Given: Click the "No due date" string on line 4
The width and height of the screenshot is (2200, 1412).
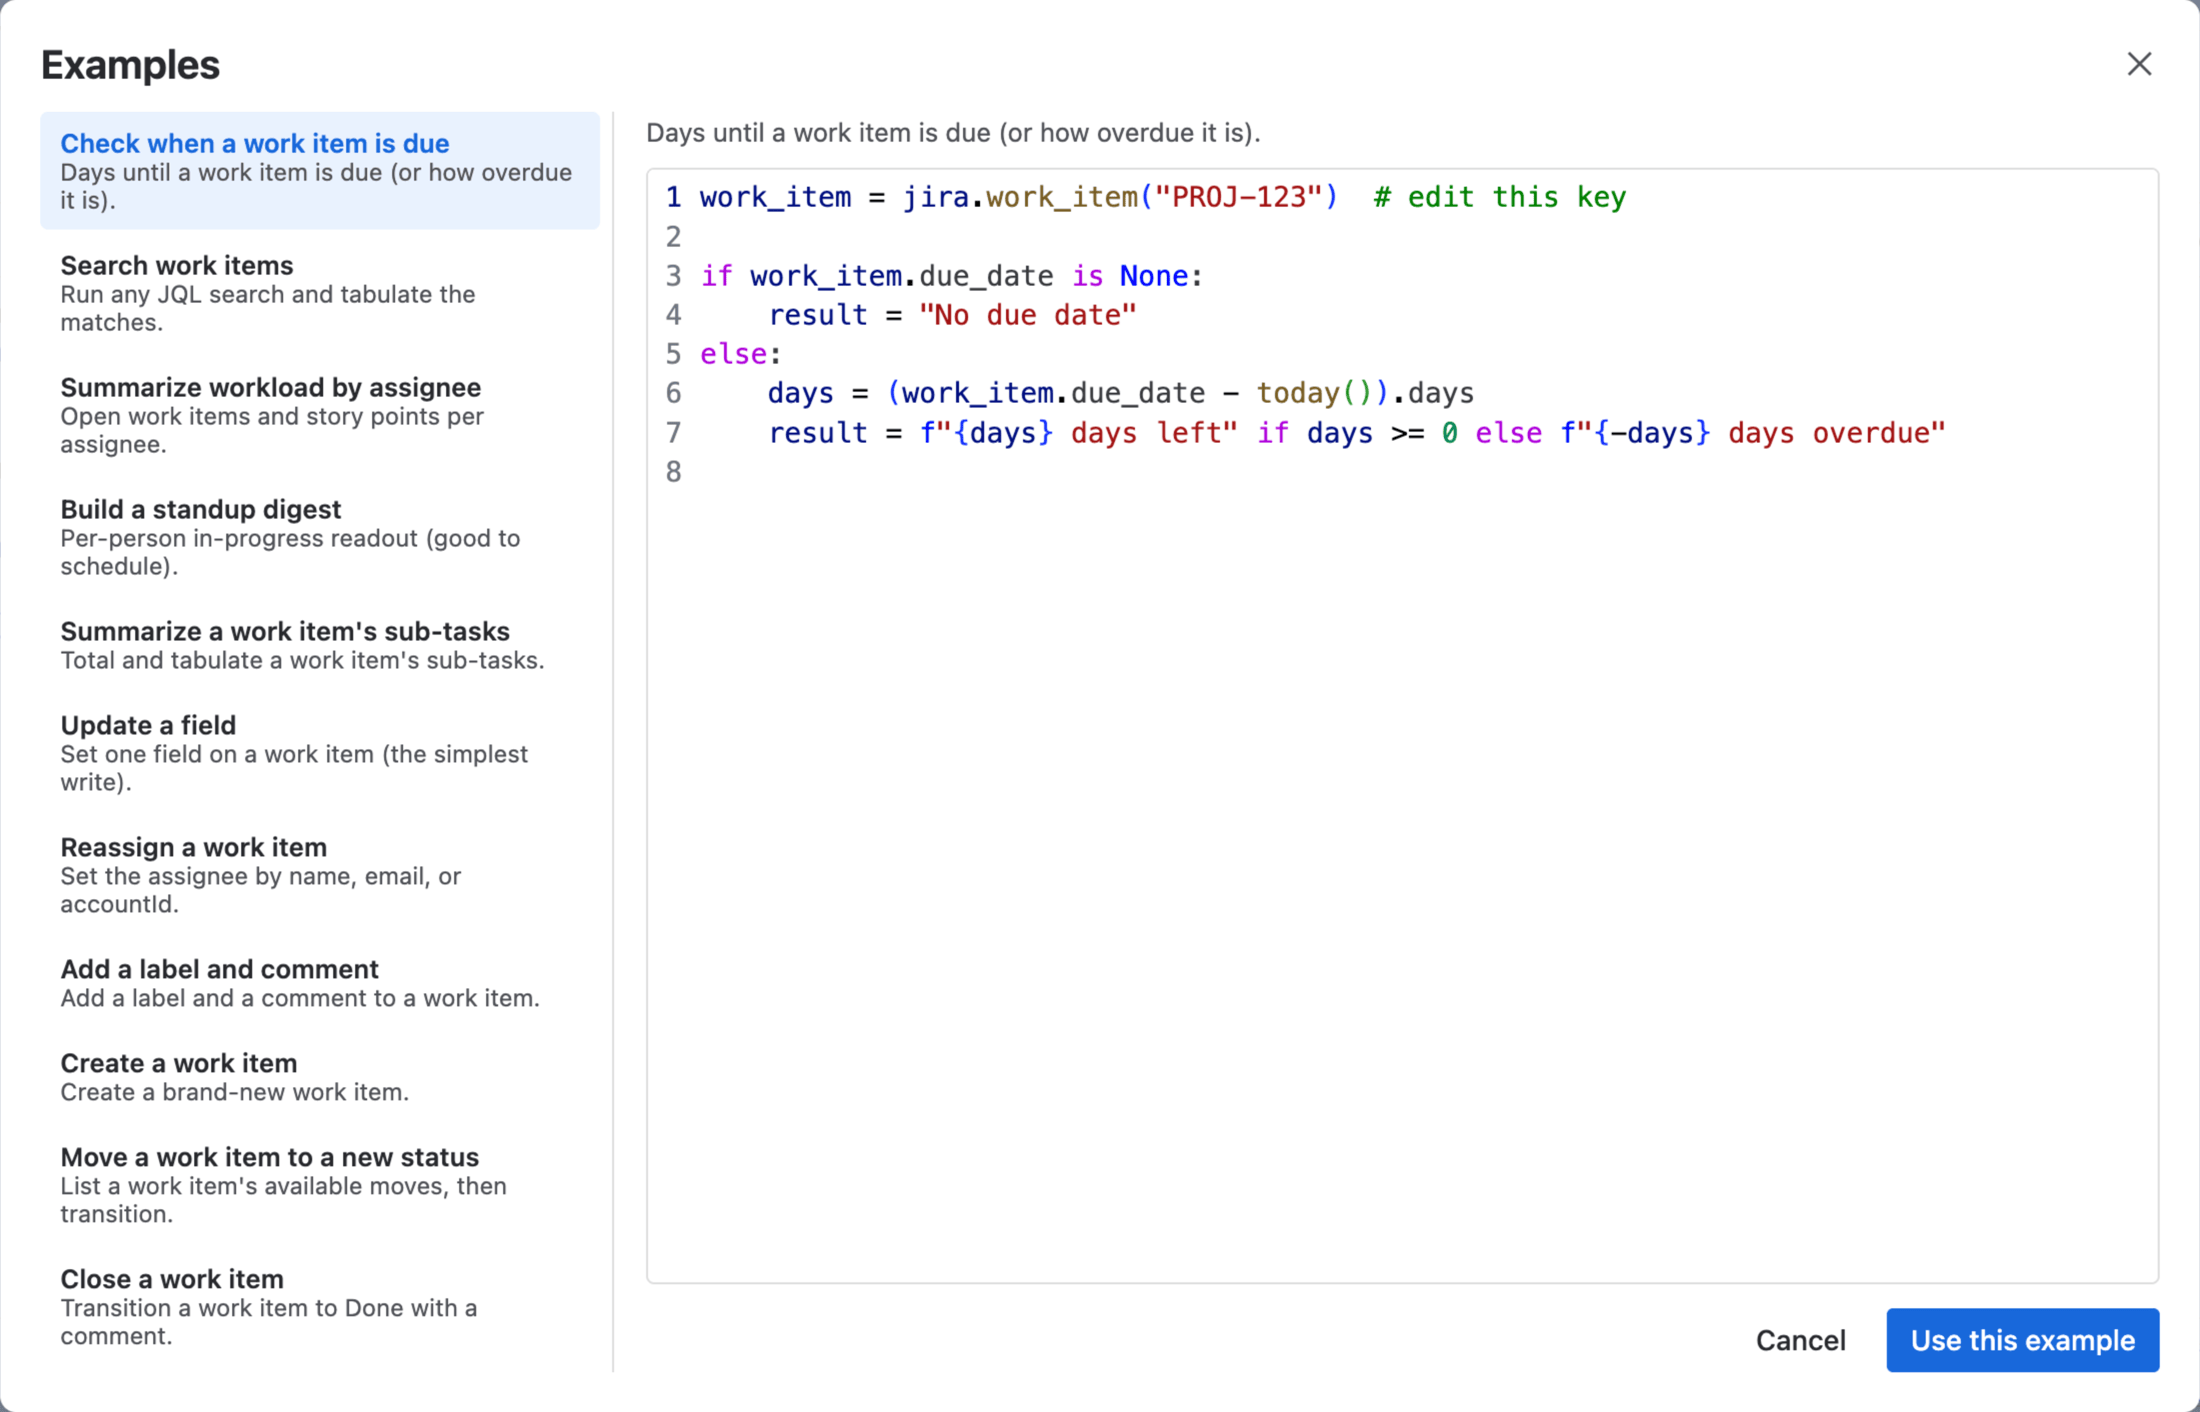Looking at the screenshot, I should [x=1027, y=315].
